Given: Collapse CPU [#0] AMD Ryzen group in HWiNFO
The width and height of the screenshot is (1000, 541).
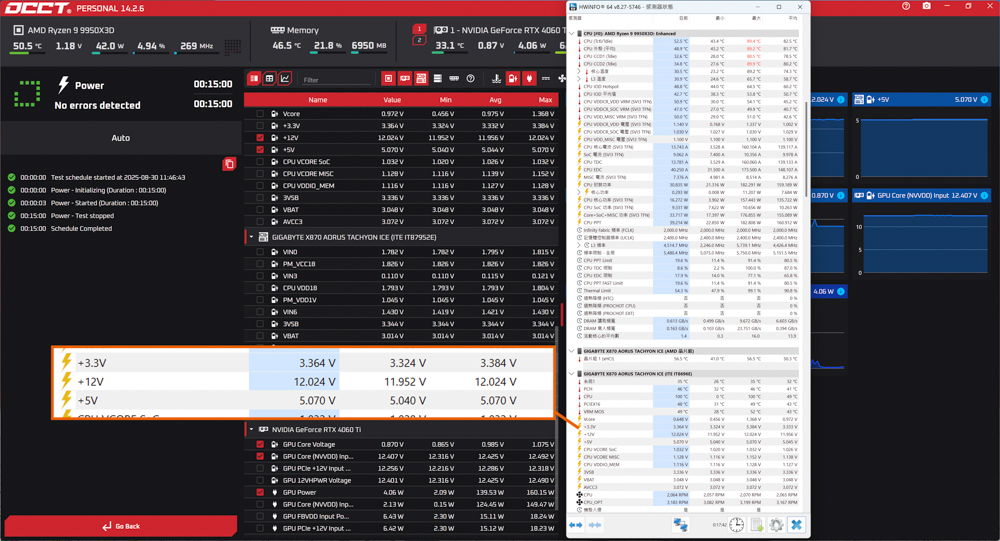Looking at the screenshot, I should point(571,33).
